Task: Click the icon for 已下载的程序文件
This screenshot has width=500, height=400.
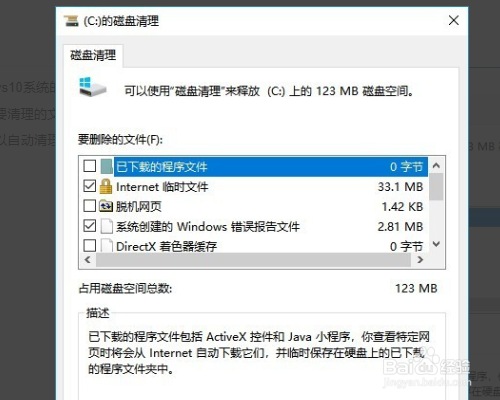Action: tap(107, 166)
